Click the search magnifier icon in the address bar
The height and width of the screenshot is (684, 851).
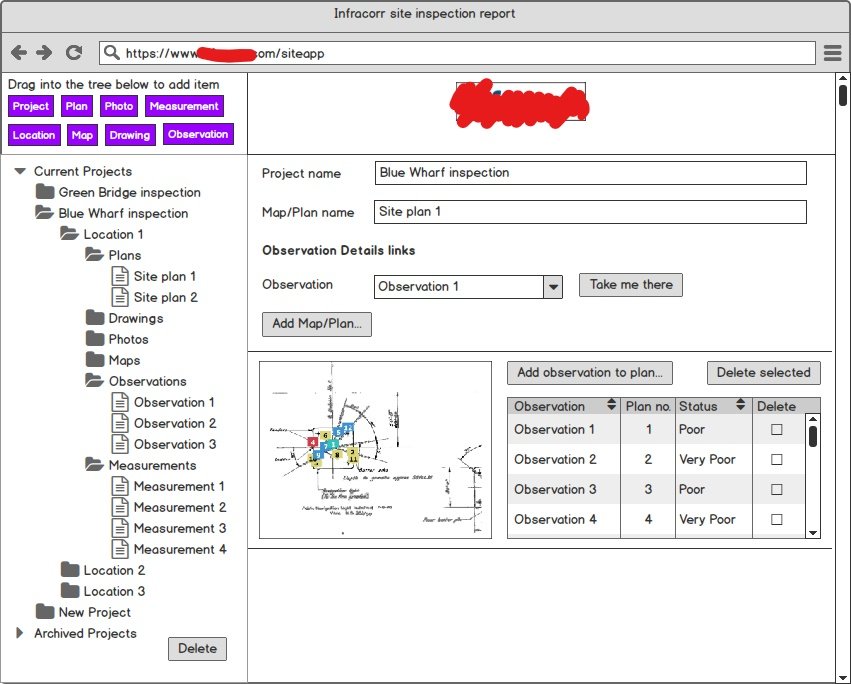pyautogui.click(x=111, y=53)
